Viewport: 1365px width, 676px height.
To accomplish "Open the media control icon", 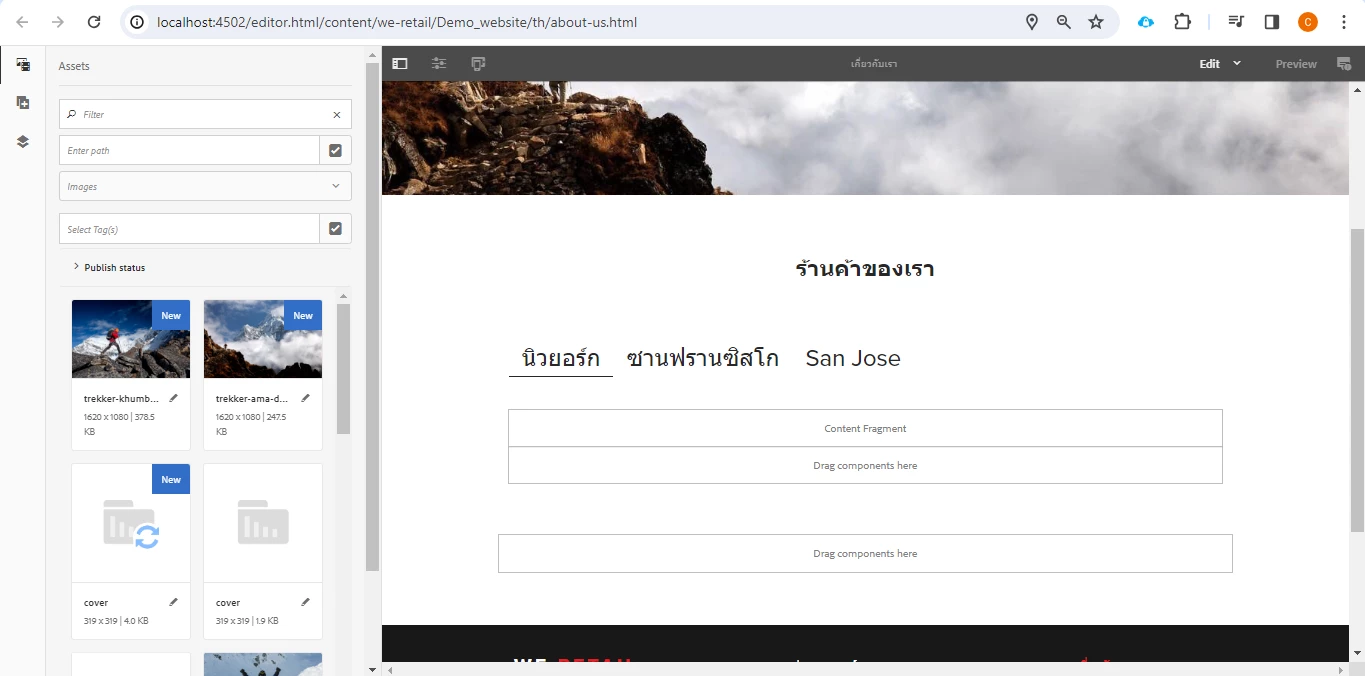I will pos(1236,22).
